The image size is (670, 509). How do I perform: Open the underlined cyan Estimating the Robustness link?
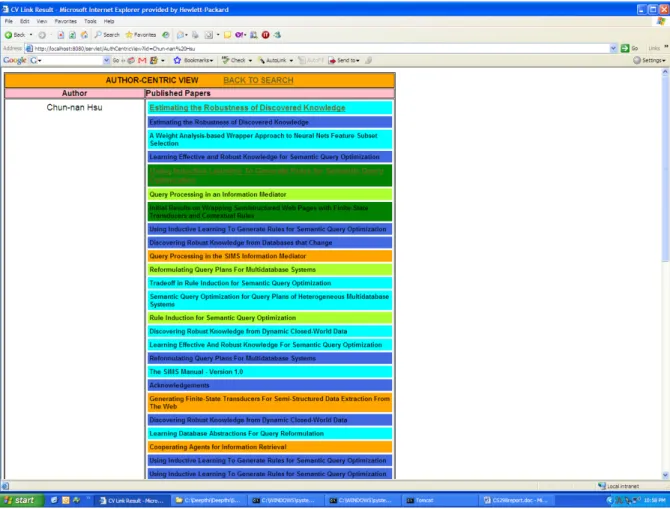click(247, 108)
